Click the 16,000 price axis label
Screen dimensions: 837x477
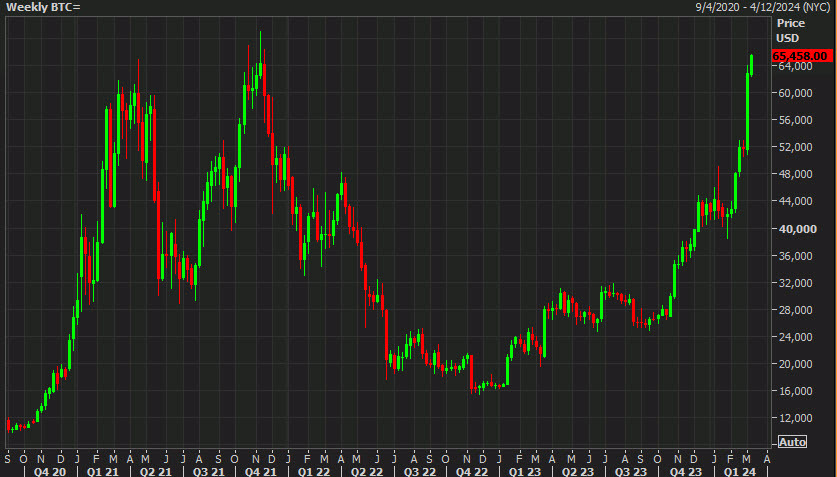click(x=795, y=391)
